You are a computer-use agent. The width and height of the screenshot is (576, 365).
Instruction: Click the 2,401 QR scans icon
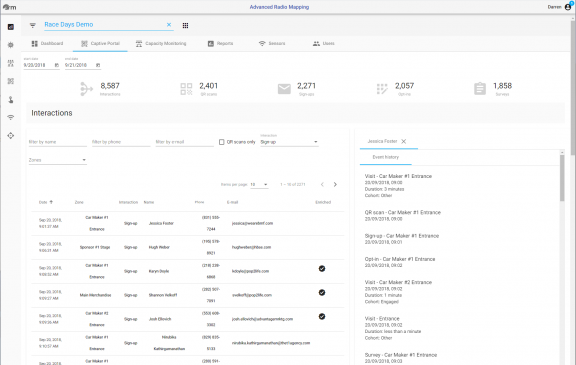(x=186, y=89)
